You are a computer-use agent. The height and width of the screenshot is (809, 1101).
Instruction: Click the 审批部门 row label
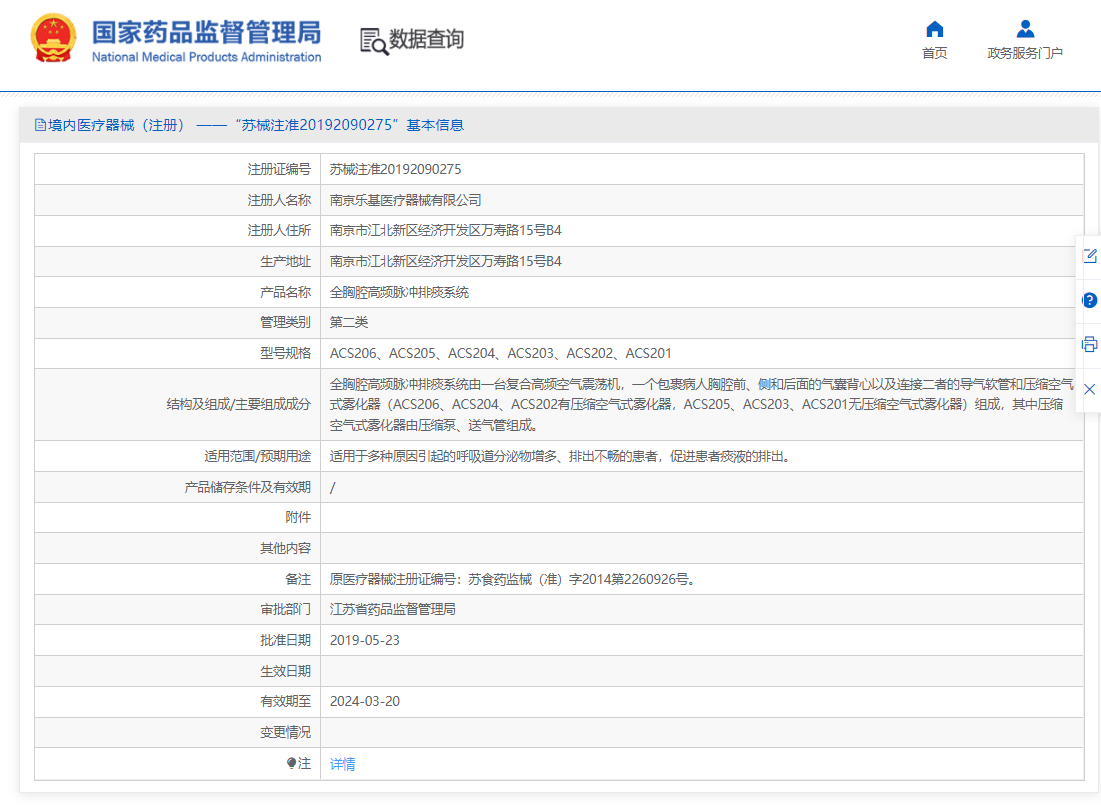point(285,610)
